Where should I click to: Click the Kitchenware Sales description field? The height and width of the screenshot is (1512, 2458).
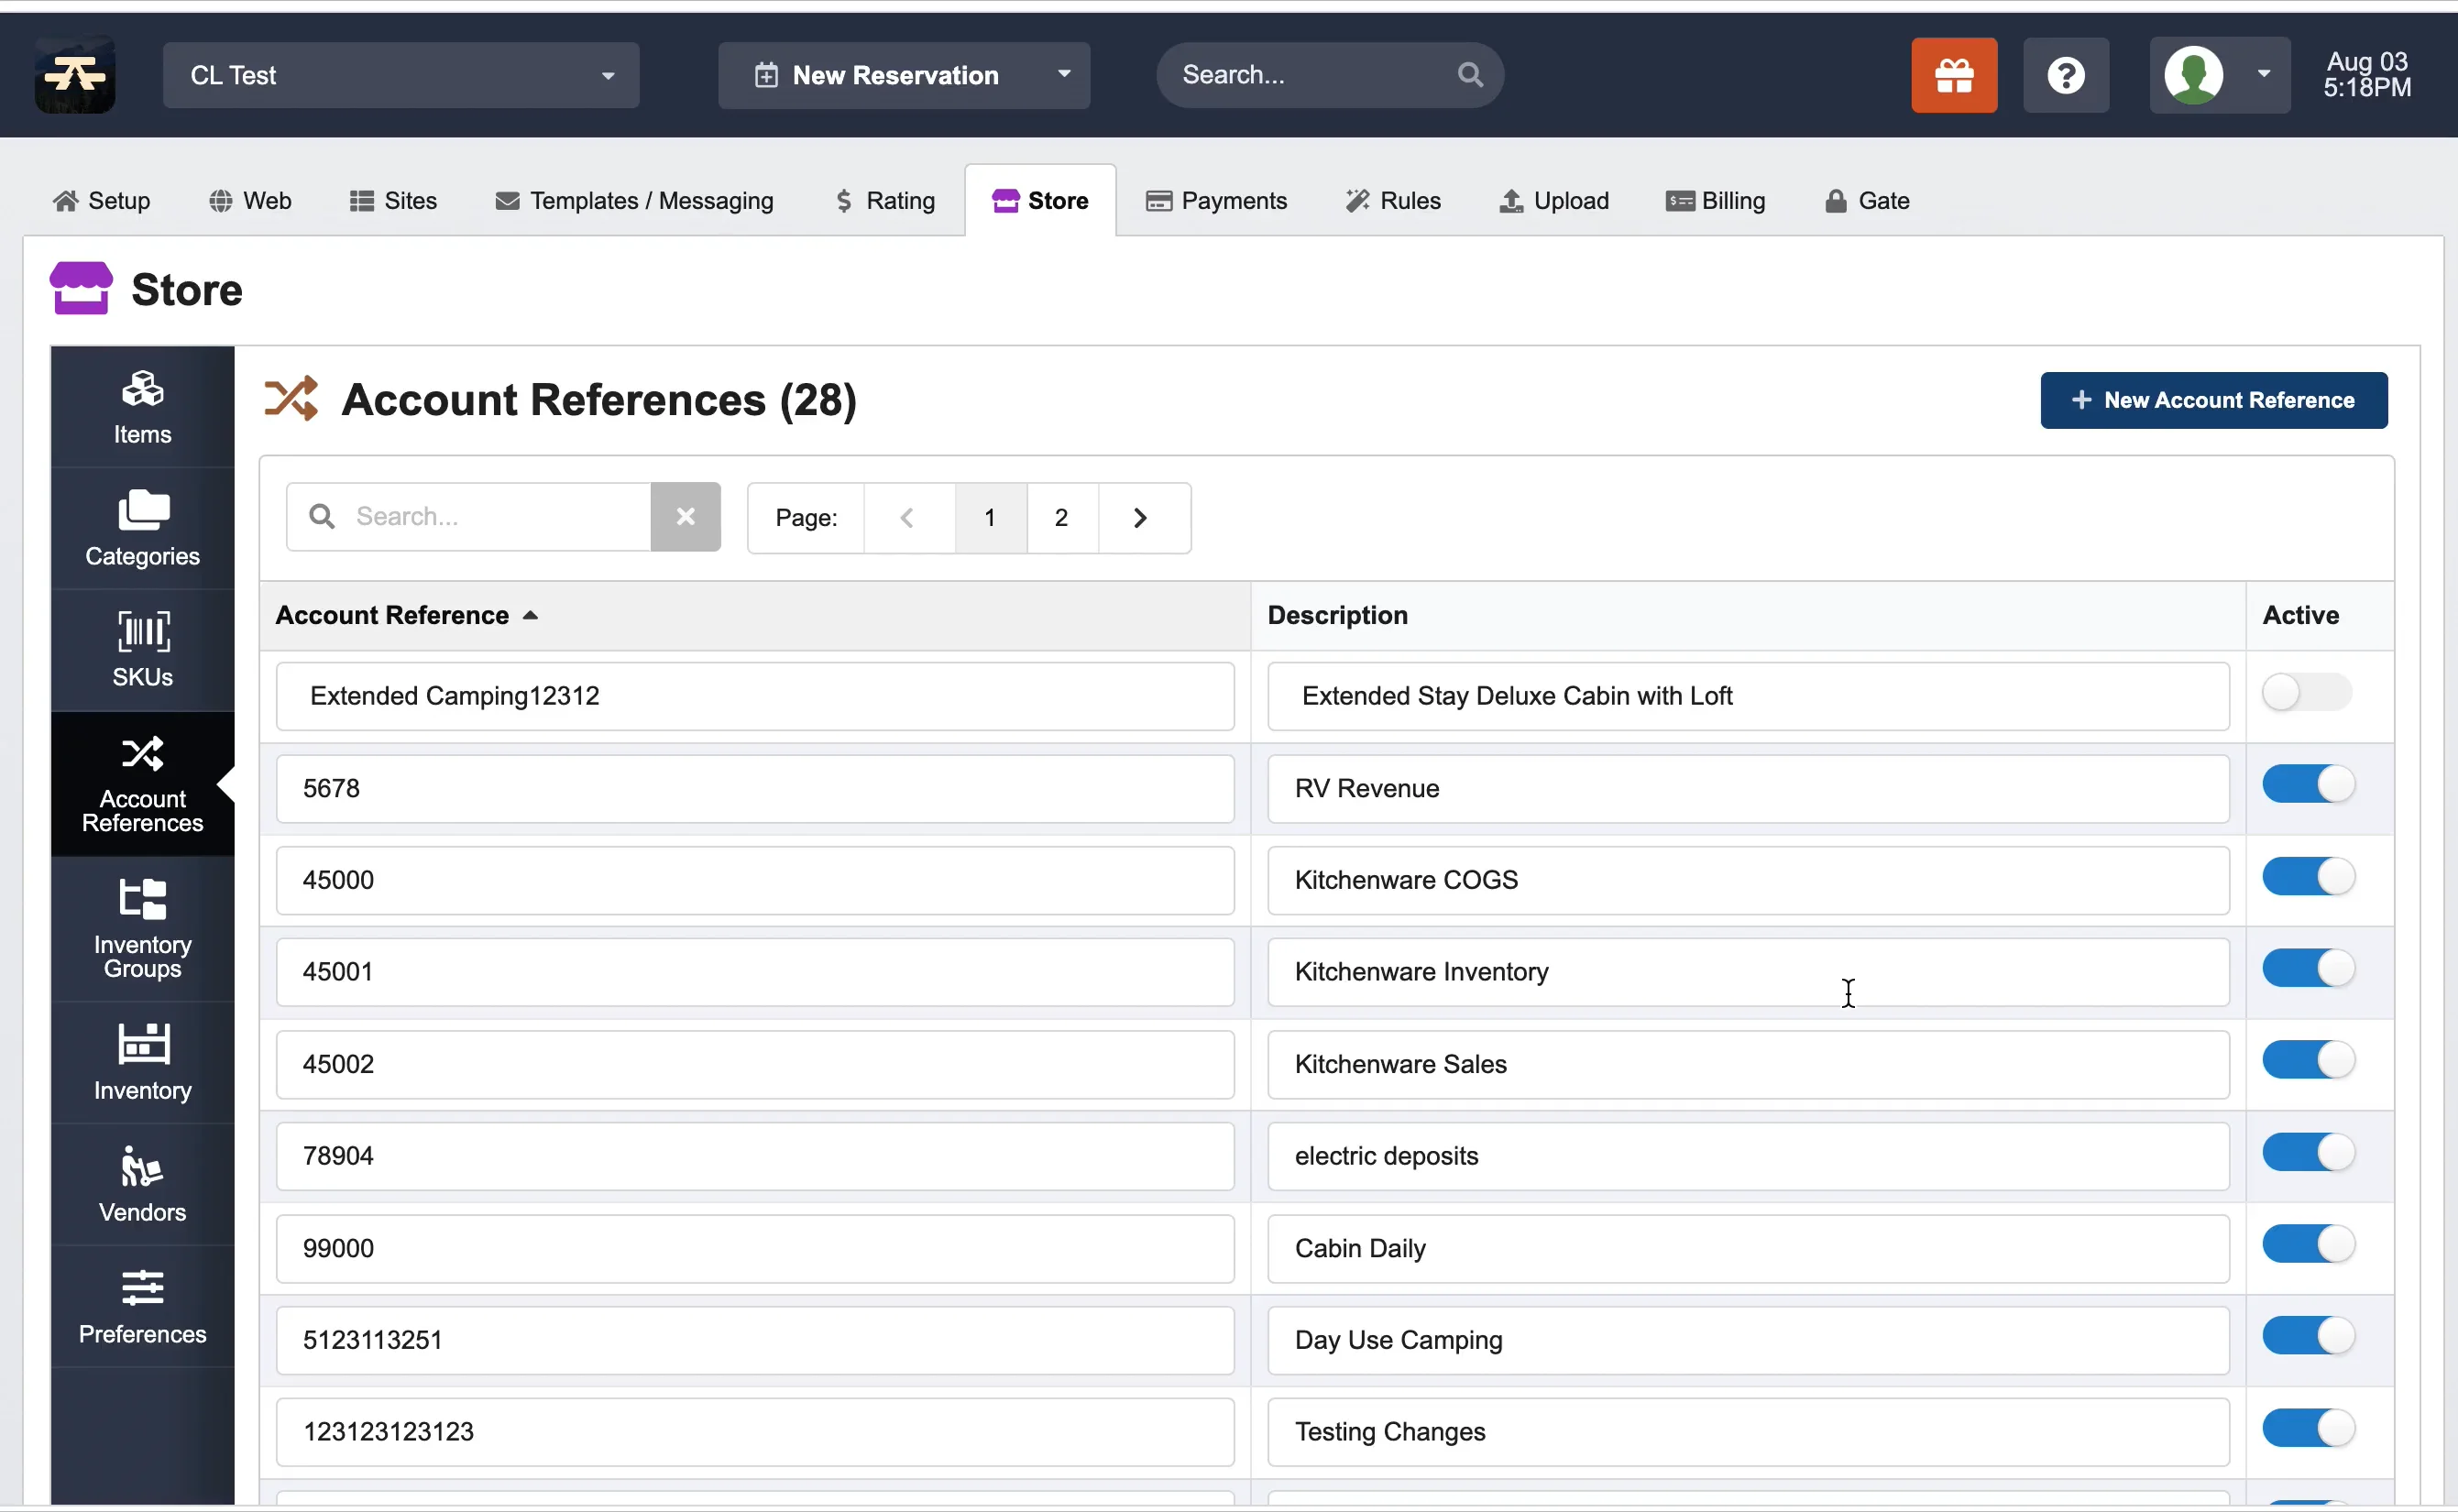click(x=1747, y=1065)
